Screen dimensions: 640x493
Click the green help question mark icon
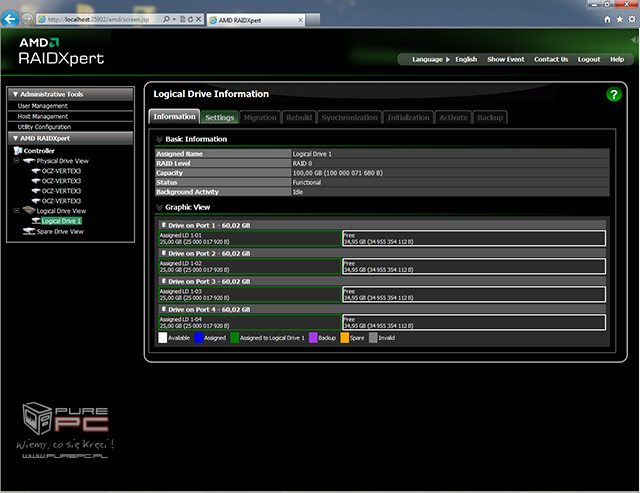[x=613, y=94]
